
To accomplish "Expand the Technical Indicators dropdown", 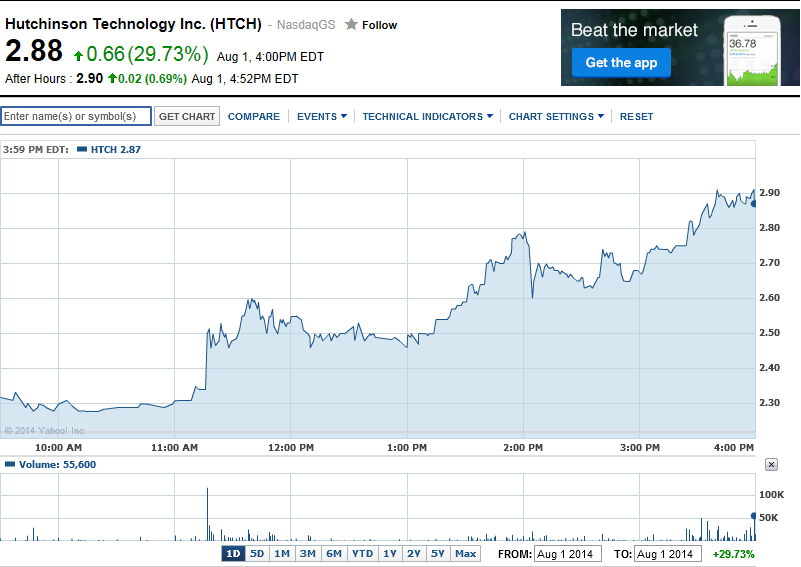I will [428, 116].
